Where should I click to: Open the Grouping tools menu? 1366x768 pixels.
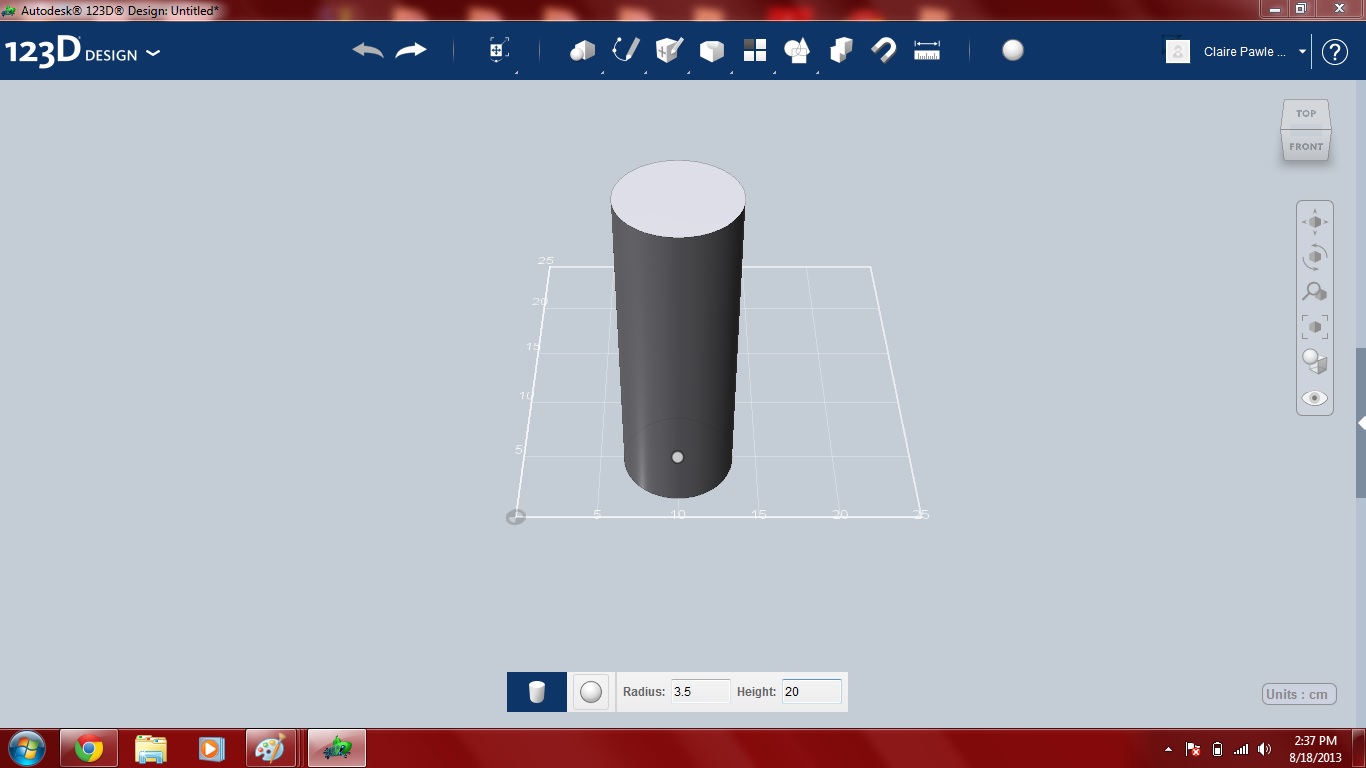click(798, 51)
